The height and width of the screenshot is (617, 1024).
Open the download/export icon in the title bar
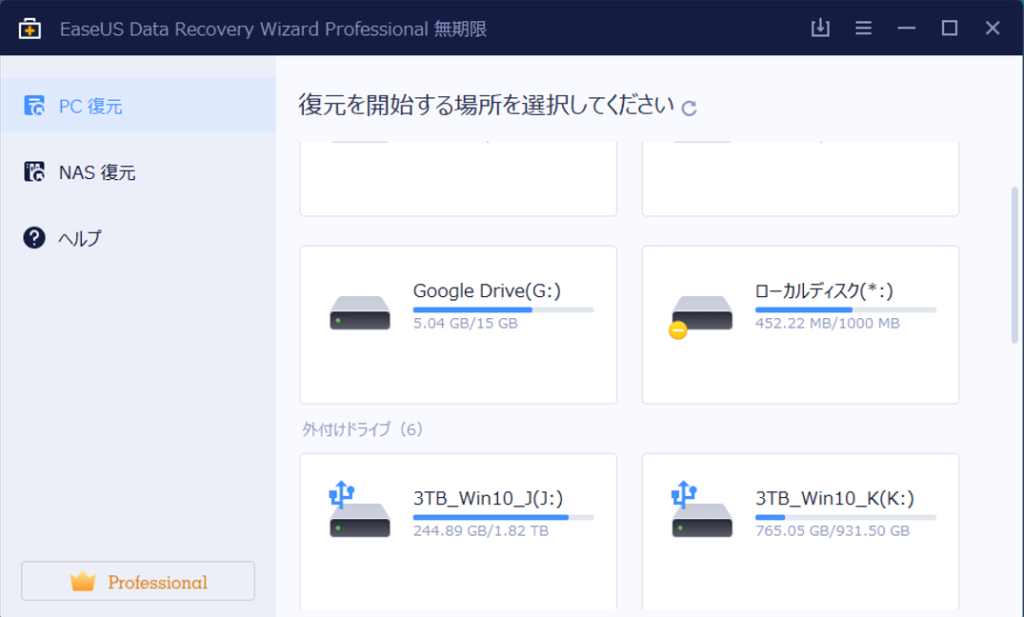point(820,28)
